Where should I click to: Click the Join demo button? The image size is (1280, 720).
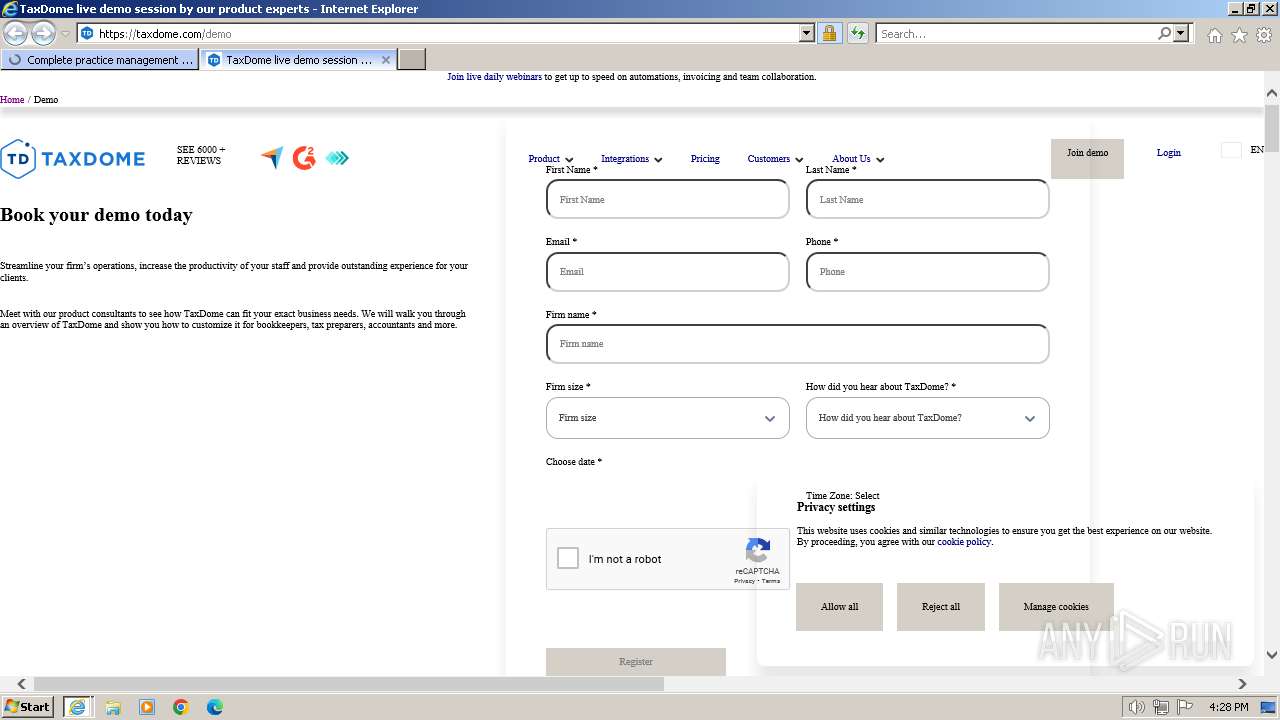(1087, 158)
